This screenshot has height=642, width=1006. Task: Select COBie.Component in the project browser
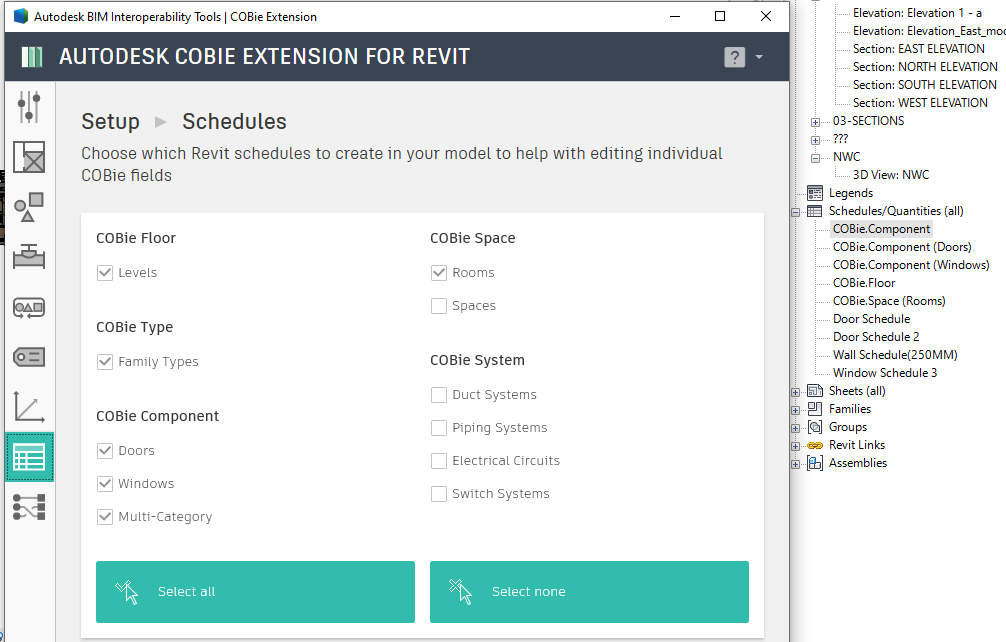[880, 228]
